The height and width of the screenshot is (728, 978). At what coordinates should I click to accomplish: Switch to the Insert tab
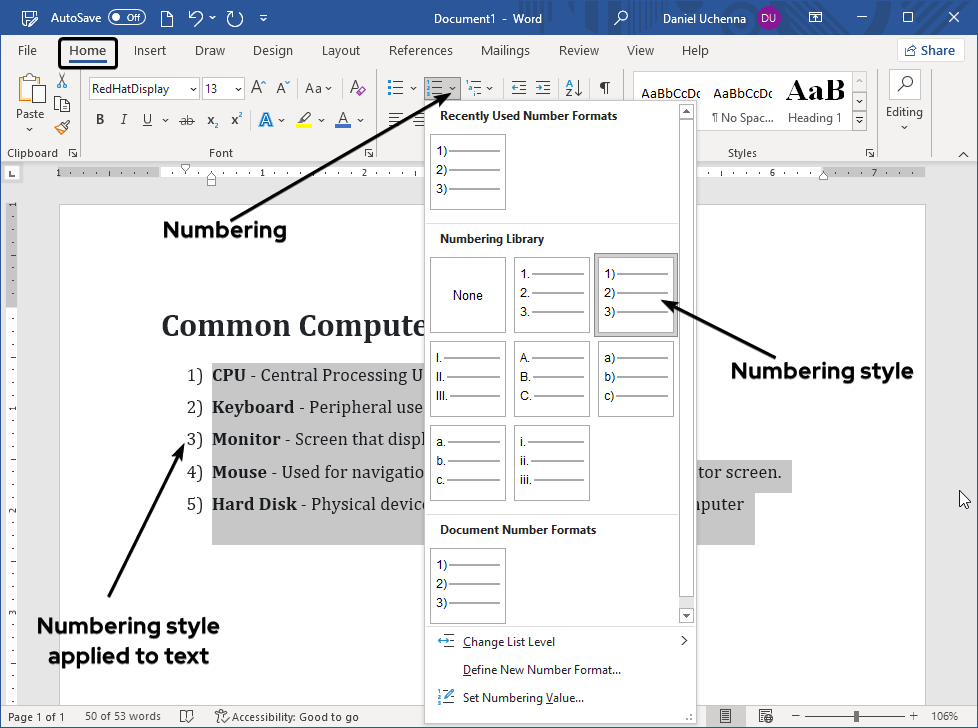point(150,51)
